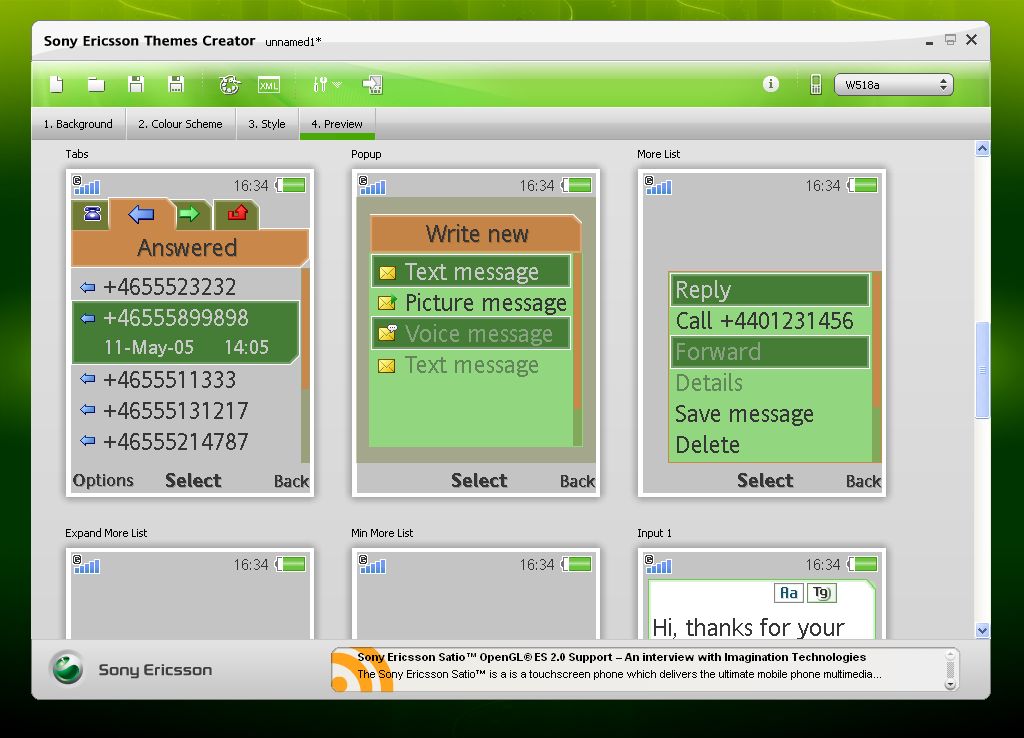1024x738 pixels.
Task: Open the tools settings icon
Action: 320,84
